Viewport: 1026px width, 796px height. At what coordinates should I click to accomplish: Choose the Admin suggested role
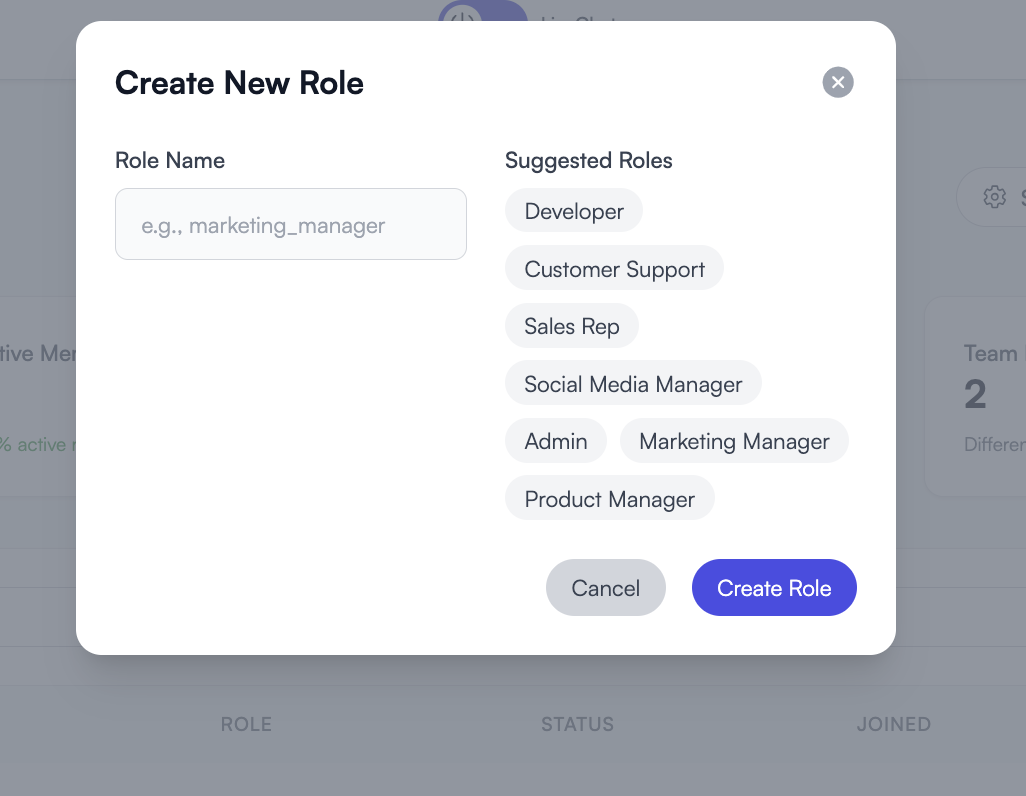coord(556,441)
